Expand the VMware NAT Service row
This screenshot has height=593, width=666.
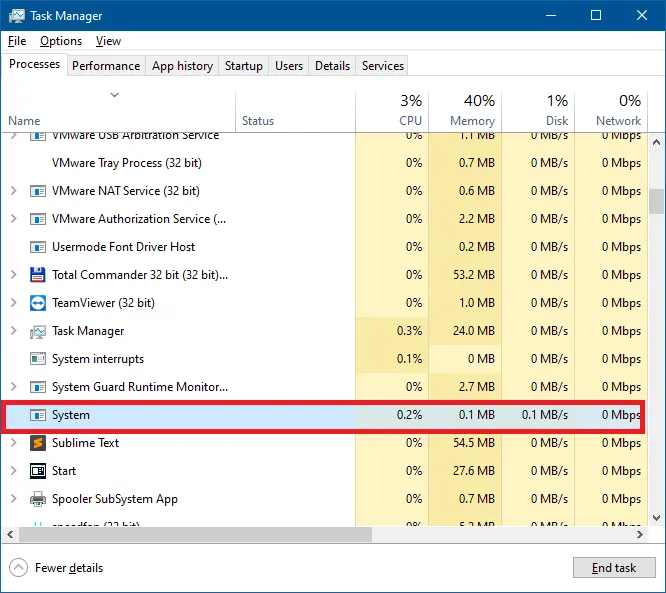(x=14, y=191)
